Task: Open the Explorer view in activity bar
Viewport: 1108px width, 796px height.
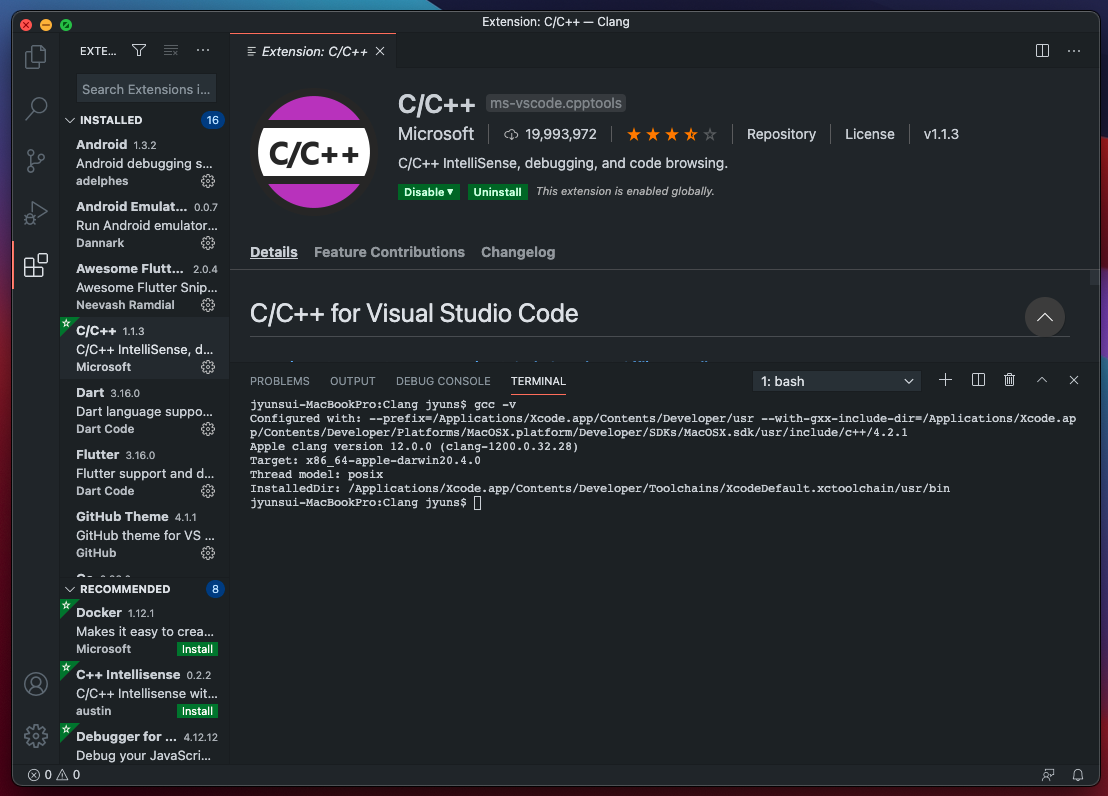Action: [x=35, y=57]
